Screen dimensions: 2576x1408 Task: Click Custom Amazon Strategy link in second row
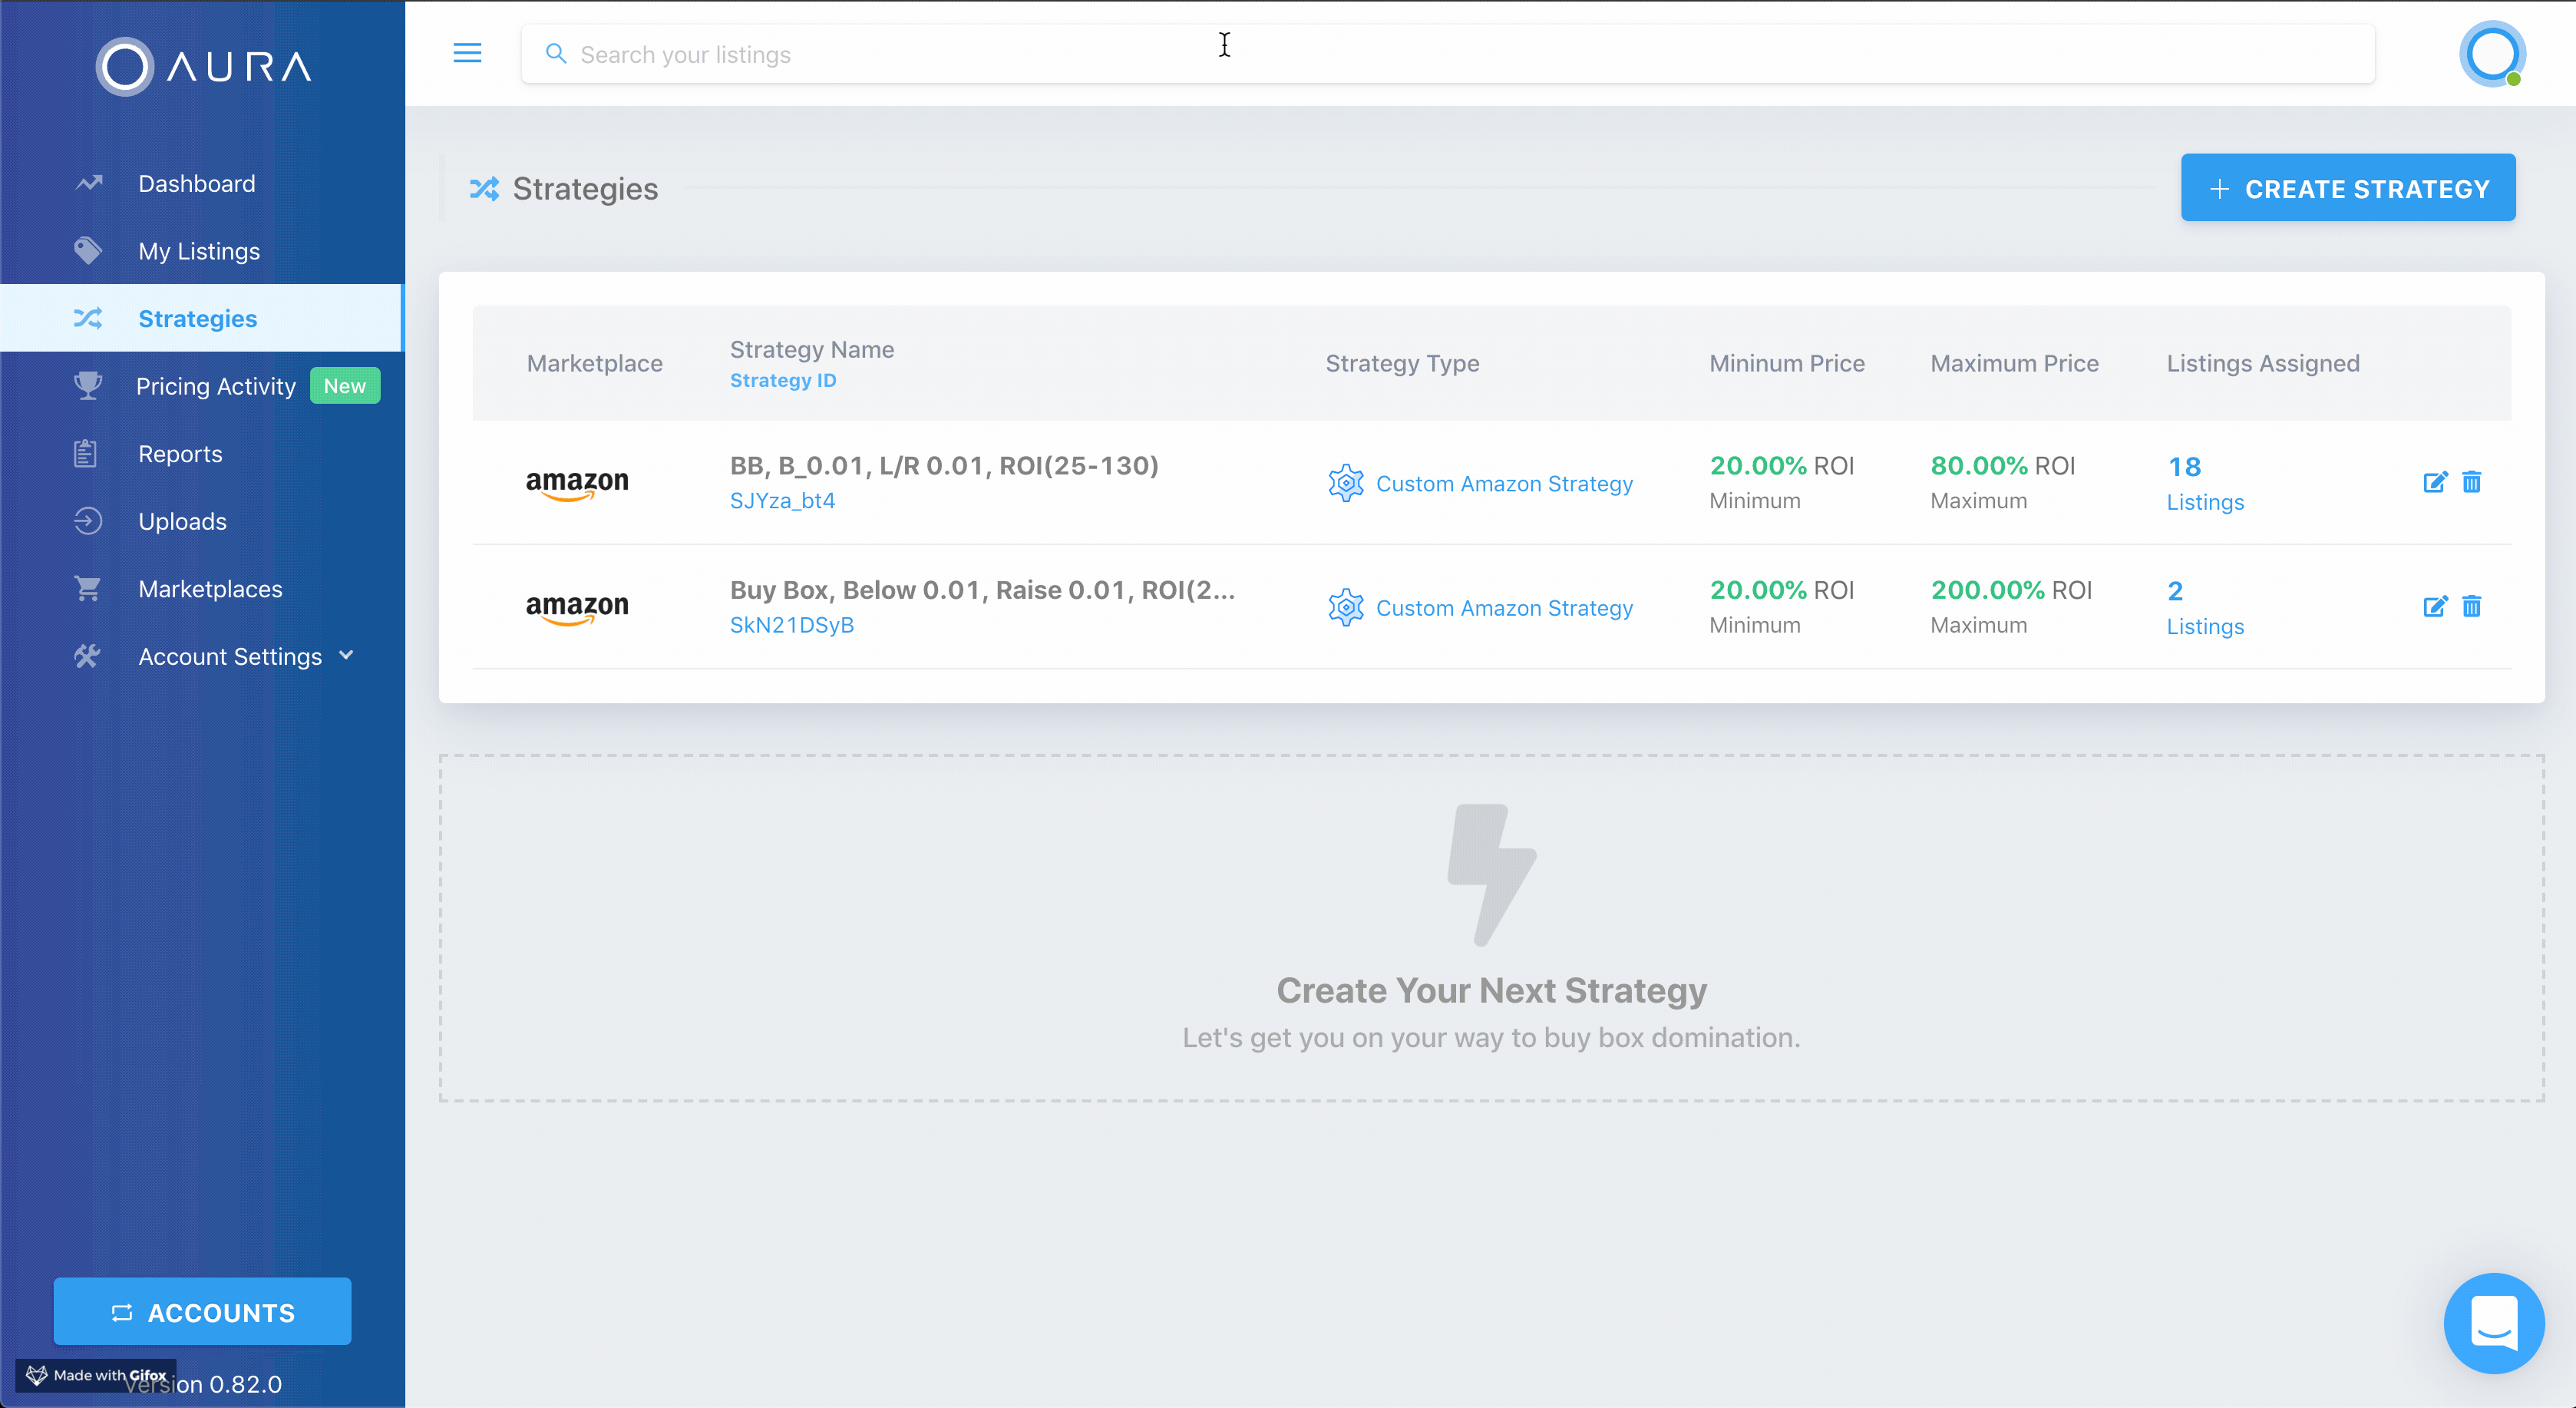[x=1503, y=608]
